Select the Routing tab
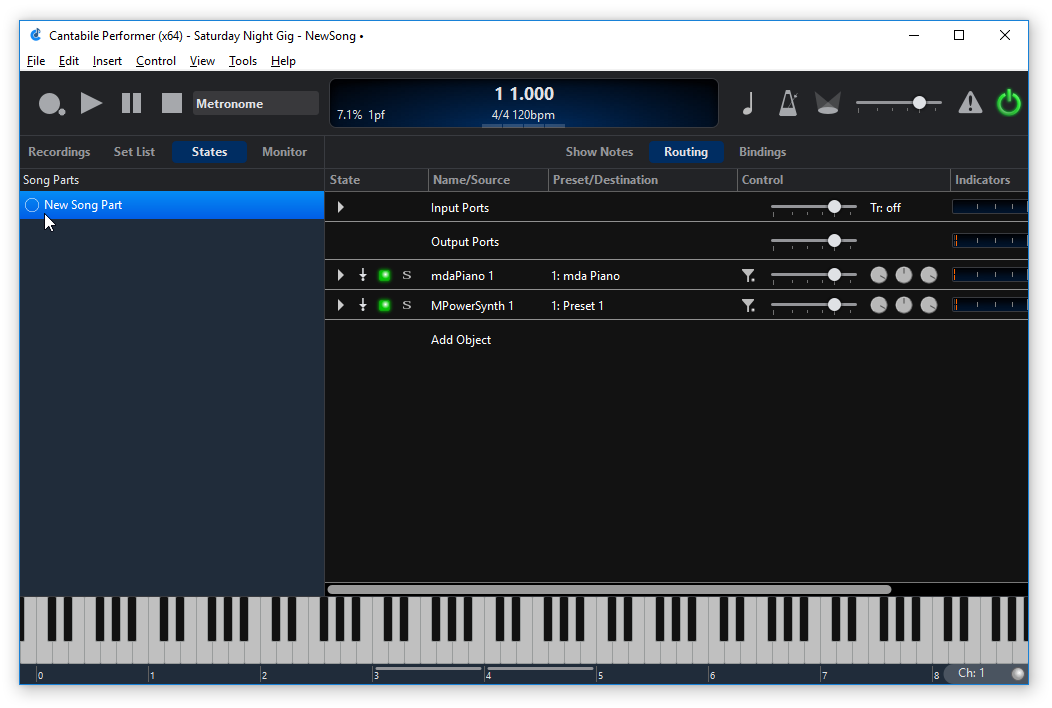The image size is (1052, 708). click(x=686, y=152)
